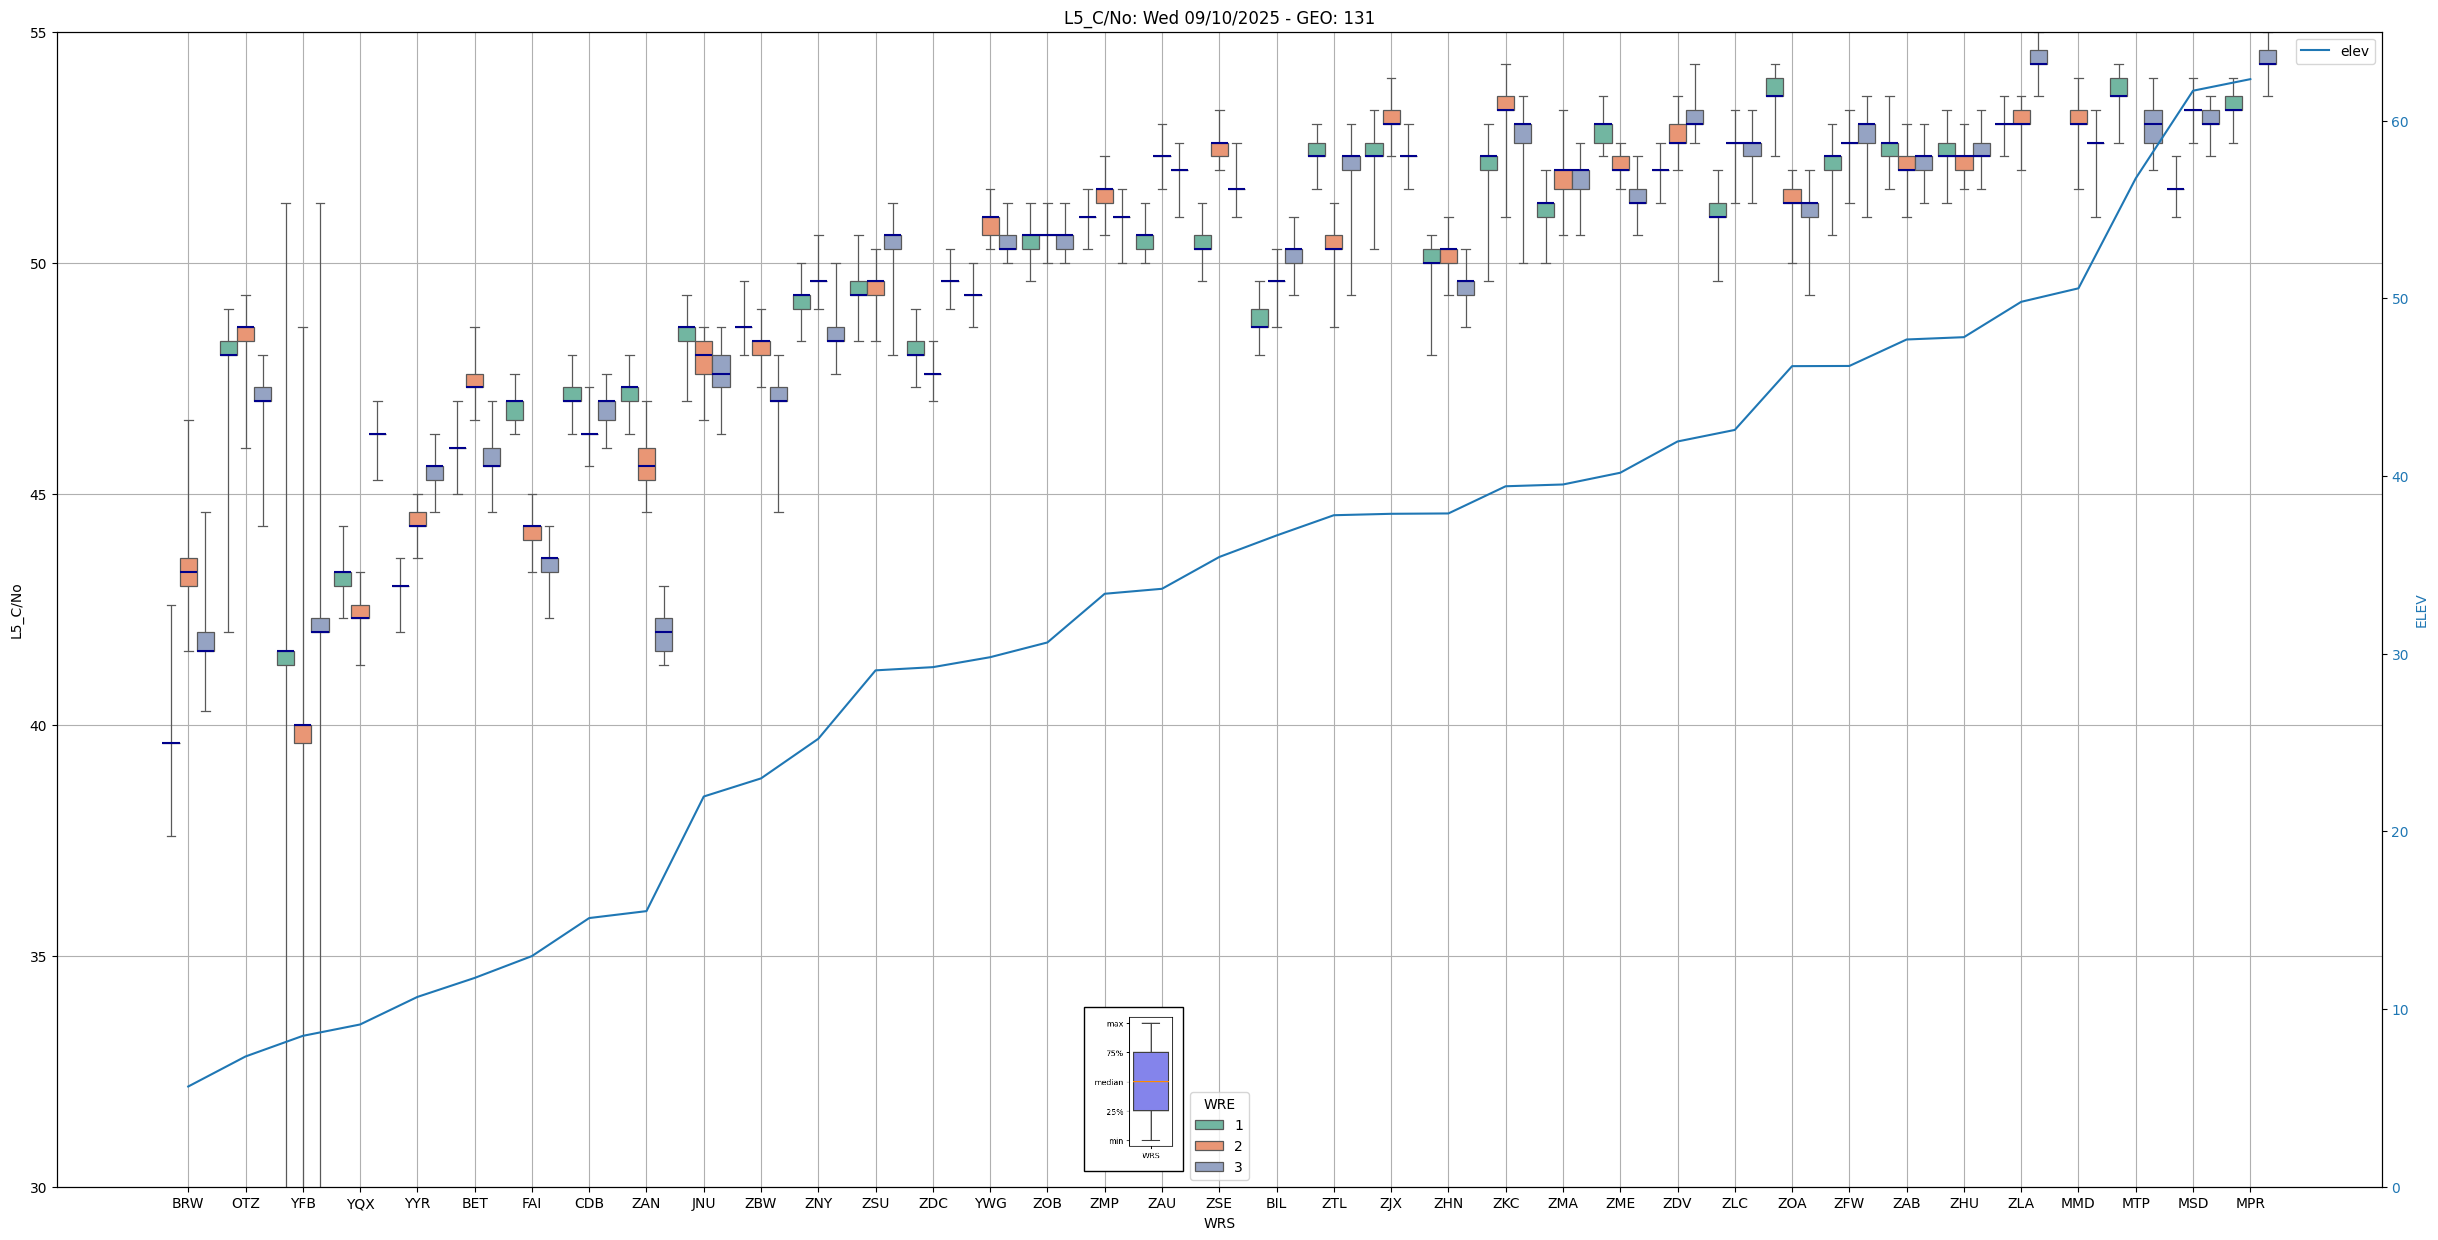Viewport: 2438px width, 1240px height.
Task: Click the elev line legend entry
Action: [2335, 51]
